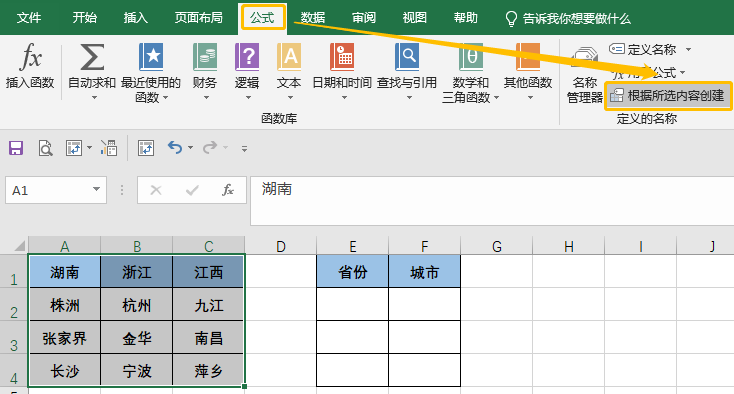
Task: Select cell containing 宁波
Action: 137,370
